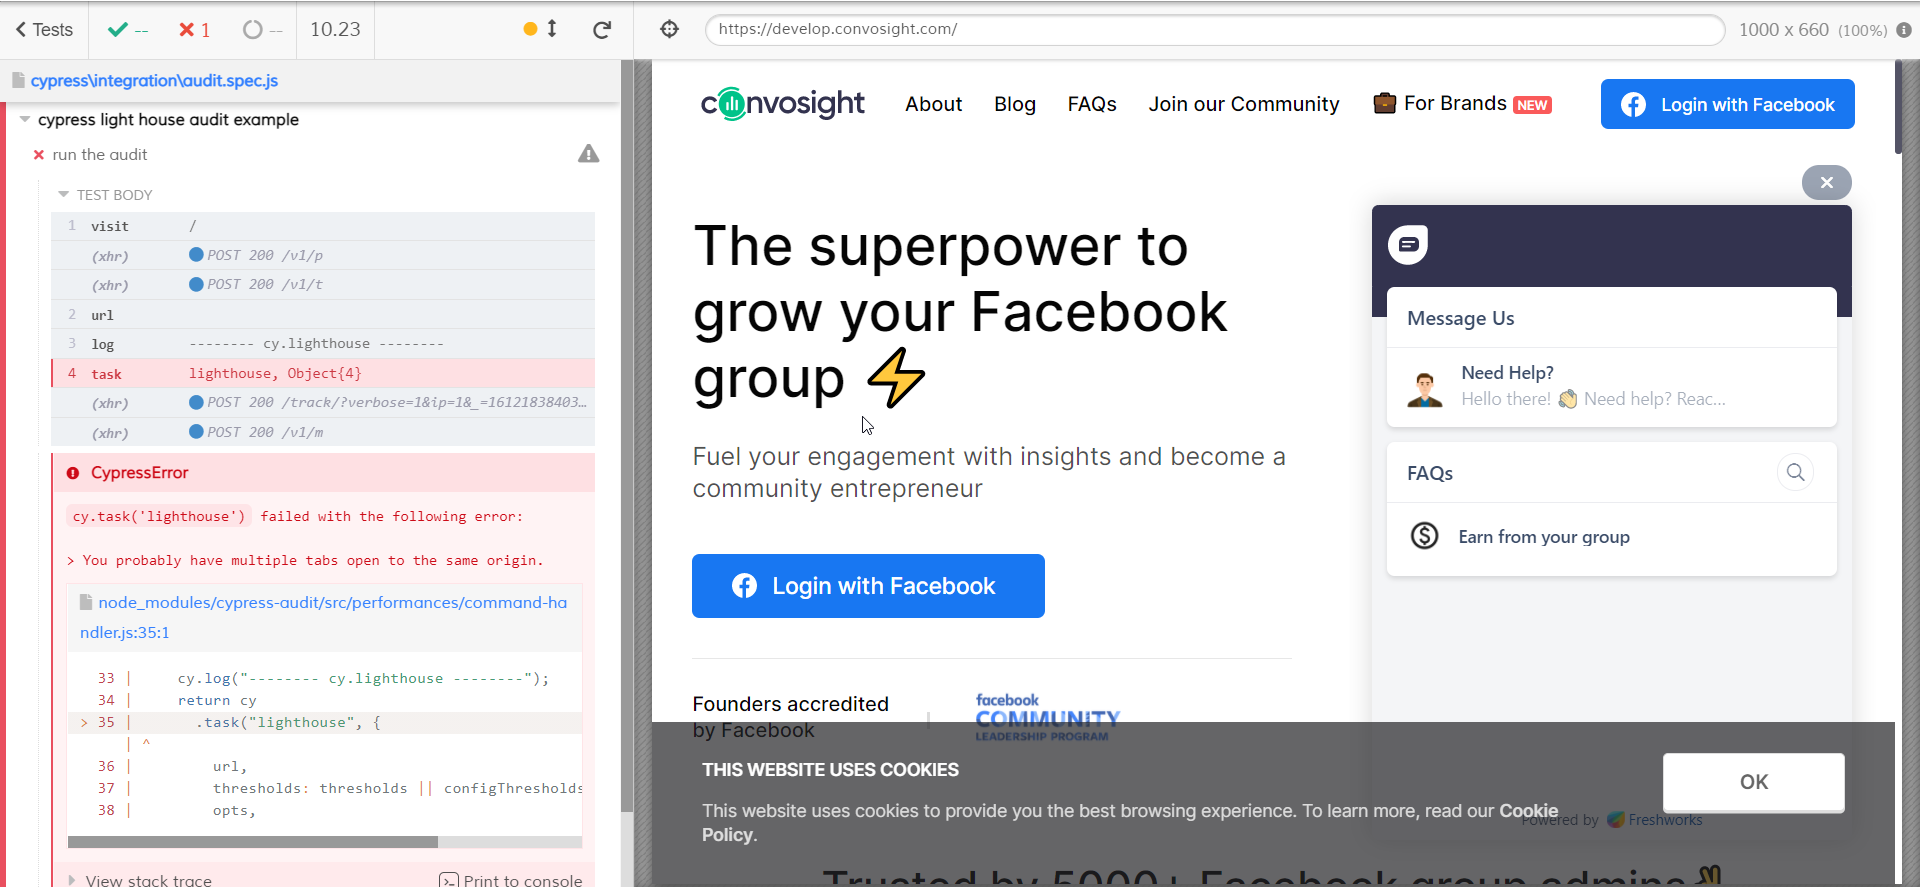
Task: Click the POST 200 /v1/p xhr row
Action: click(x=323, y=255)
